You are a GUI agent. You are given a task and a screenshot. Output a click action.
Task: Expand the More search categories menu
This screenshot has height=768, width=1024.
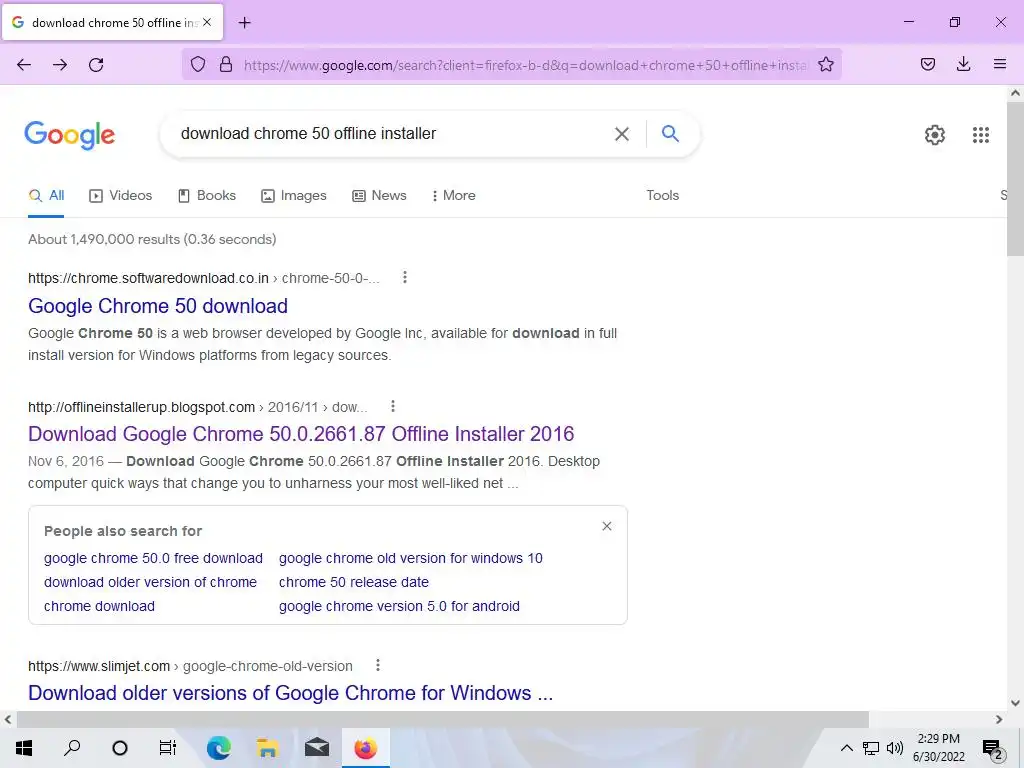click(453, 195)
